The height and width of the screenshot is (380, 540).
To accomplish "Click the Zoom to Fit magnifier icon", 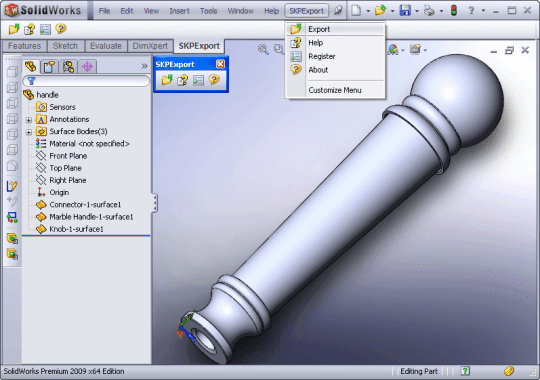I will coord(263,49).
